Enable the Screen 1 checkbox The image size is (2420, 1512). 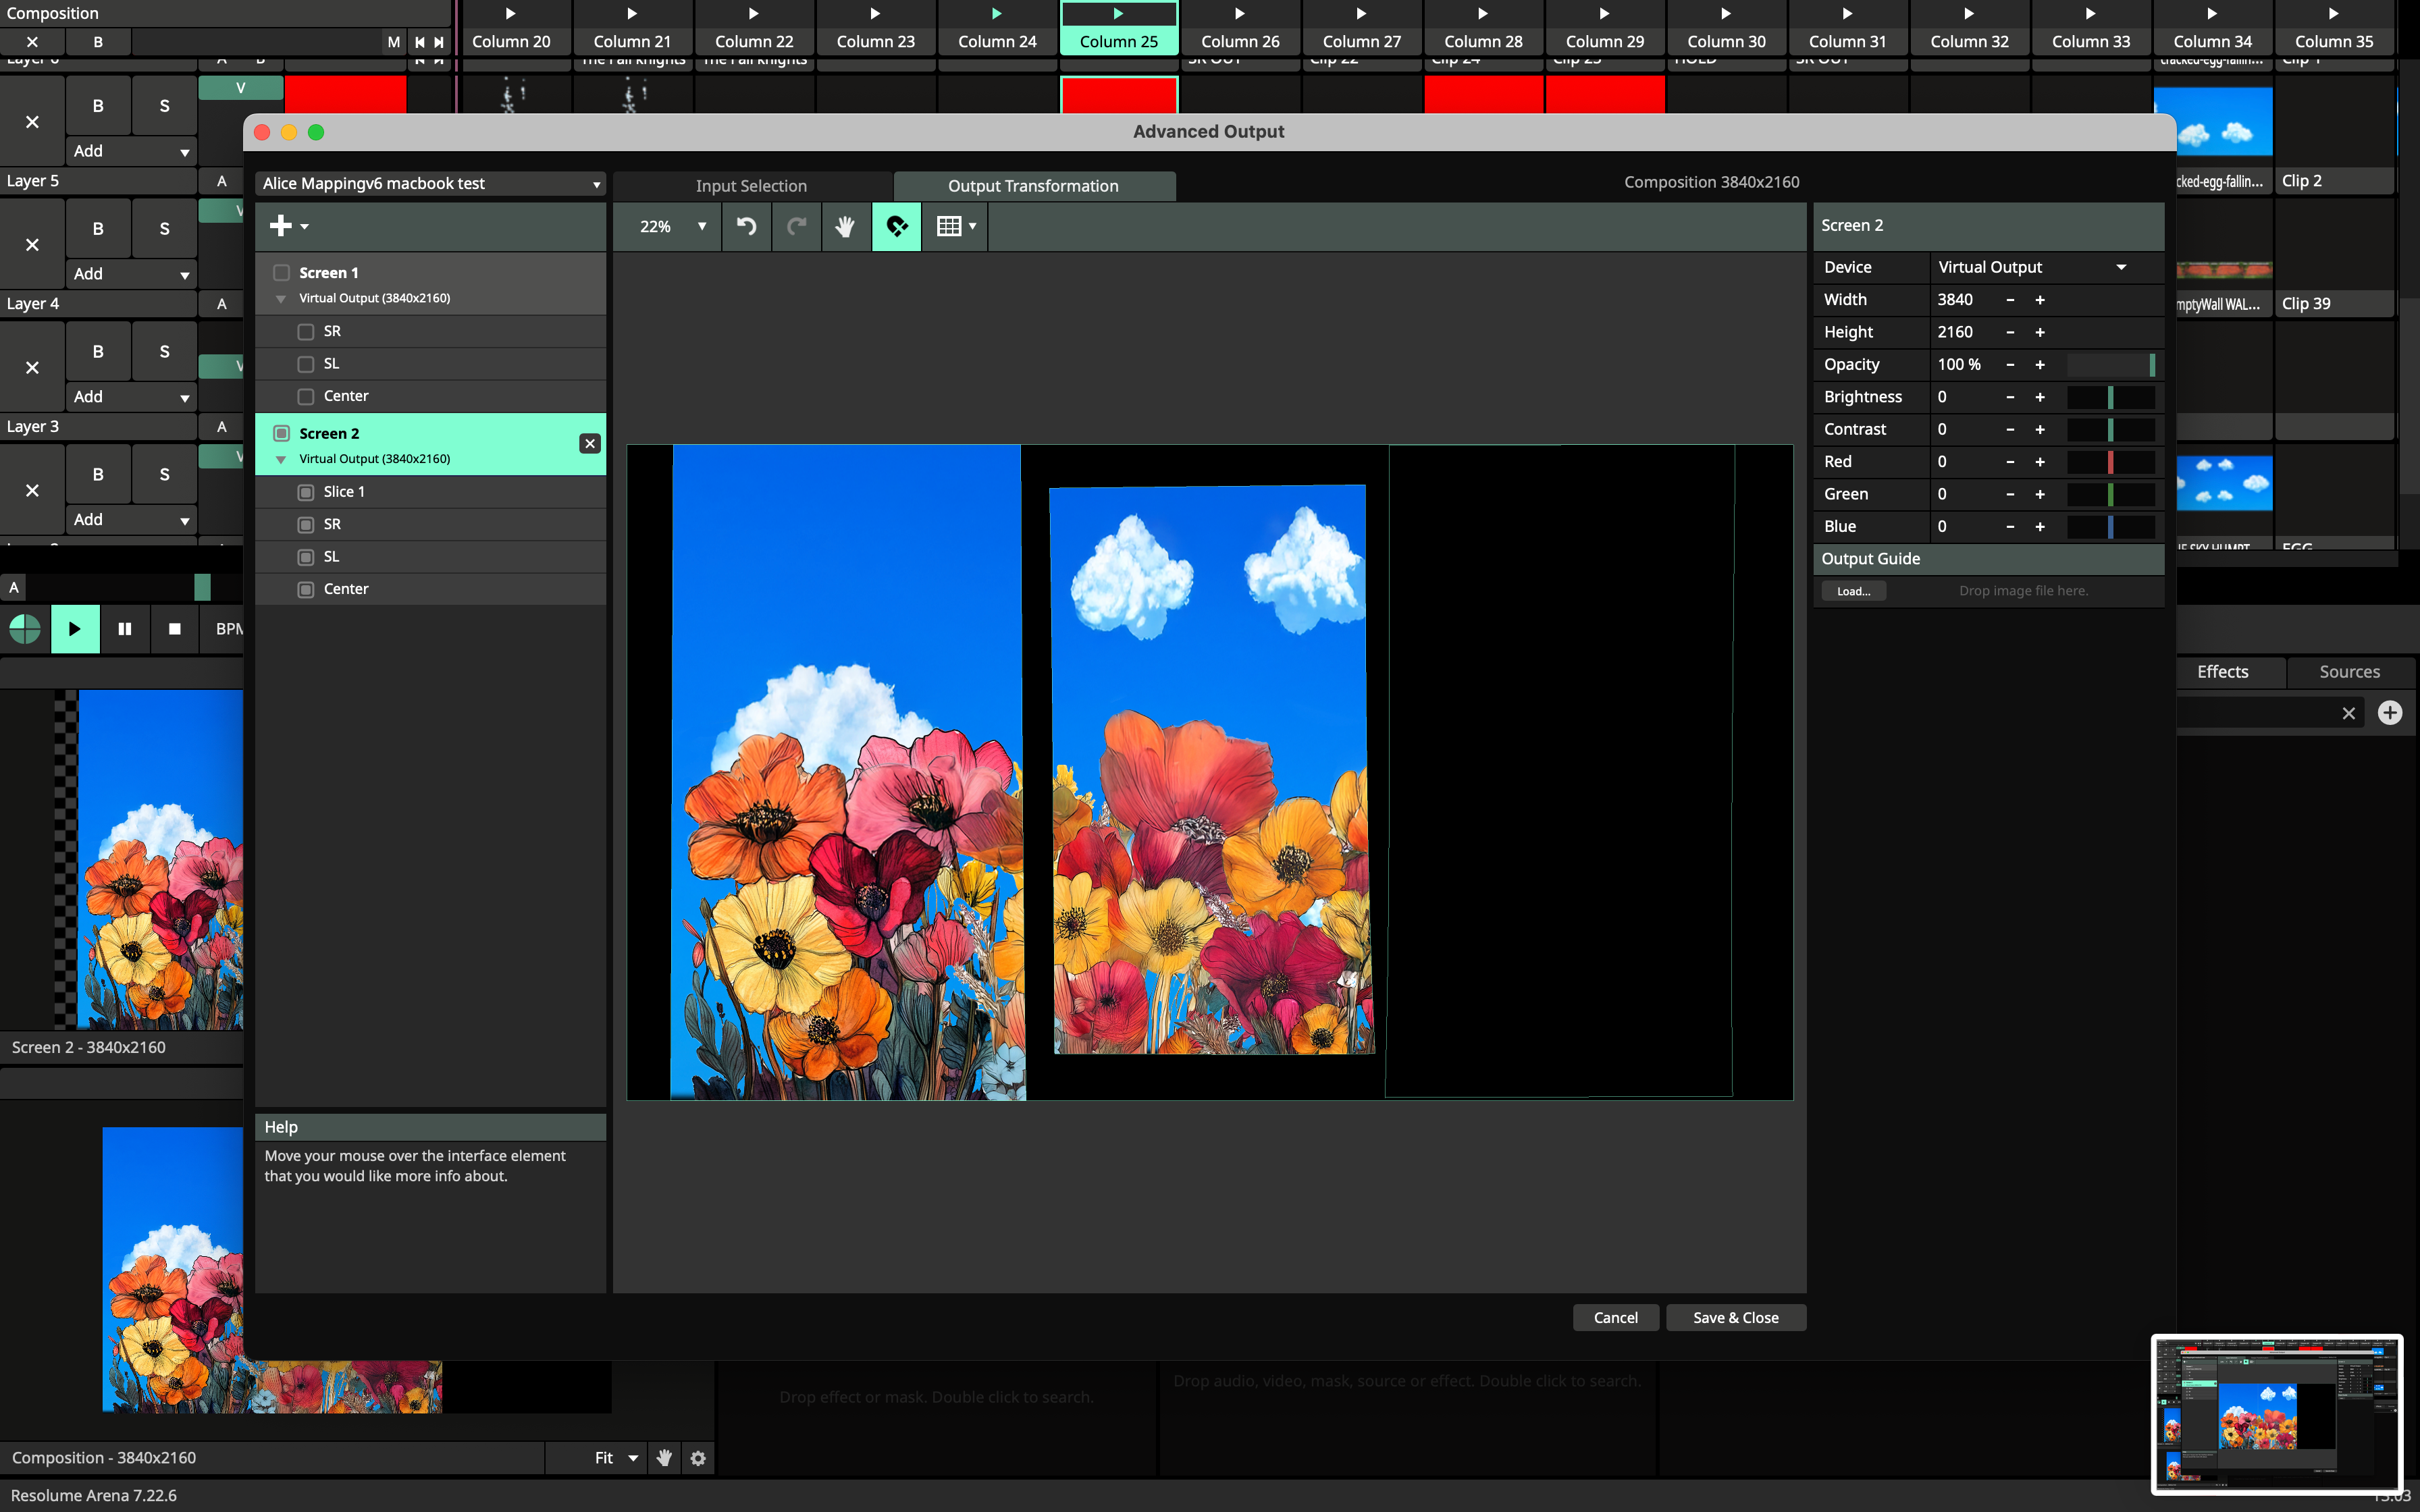282,273
